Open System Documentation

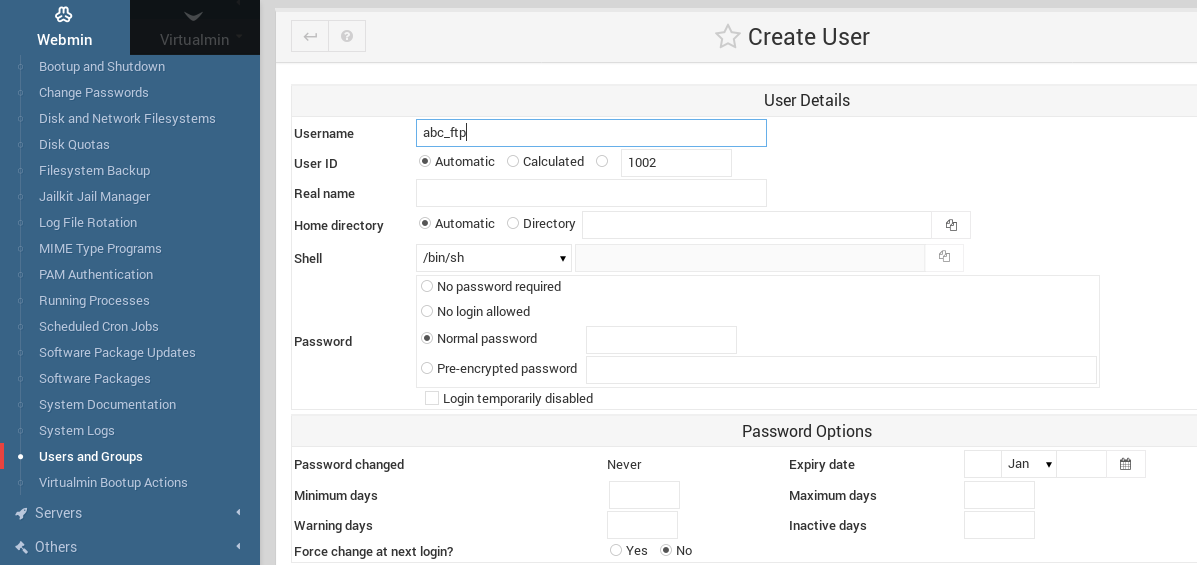(x=107, y=404)
